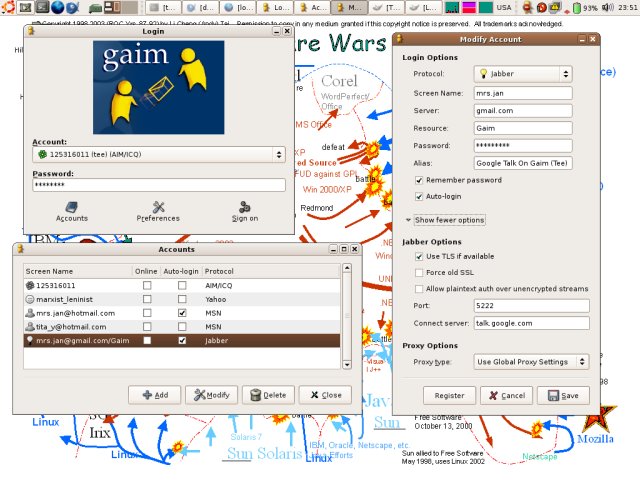Open the Protocol dropdown showing Jabber
This screenshot has width=640, height=480.
pos(523,74)
